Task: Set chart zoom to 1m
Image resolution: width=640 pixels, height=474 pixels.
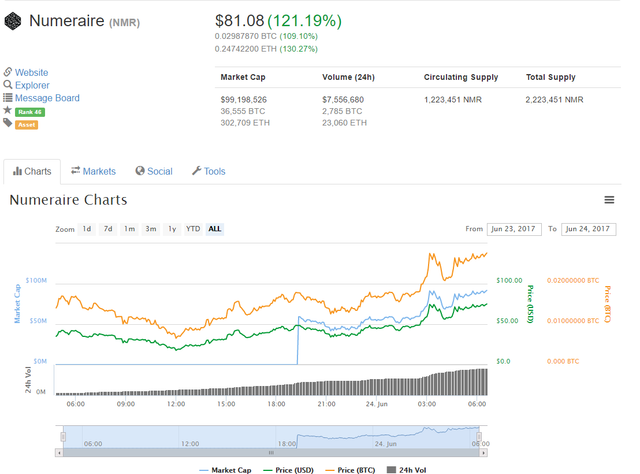Action: (129, 229)
